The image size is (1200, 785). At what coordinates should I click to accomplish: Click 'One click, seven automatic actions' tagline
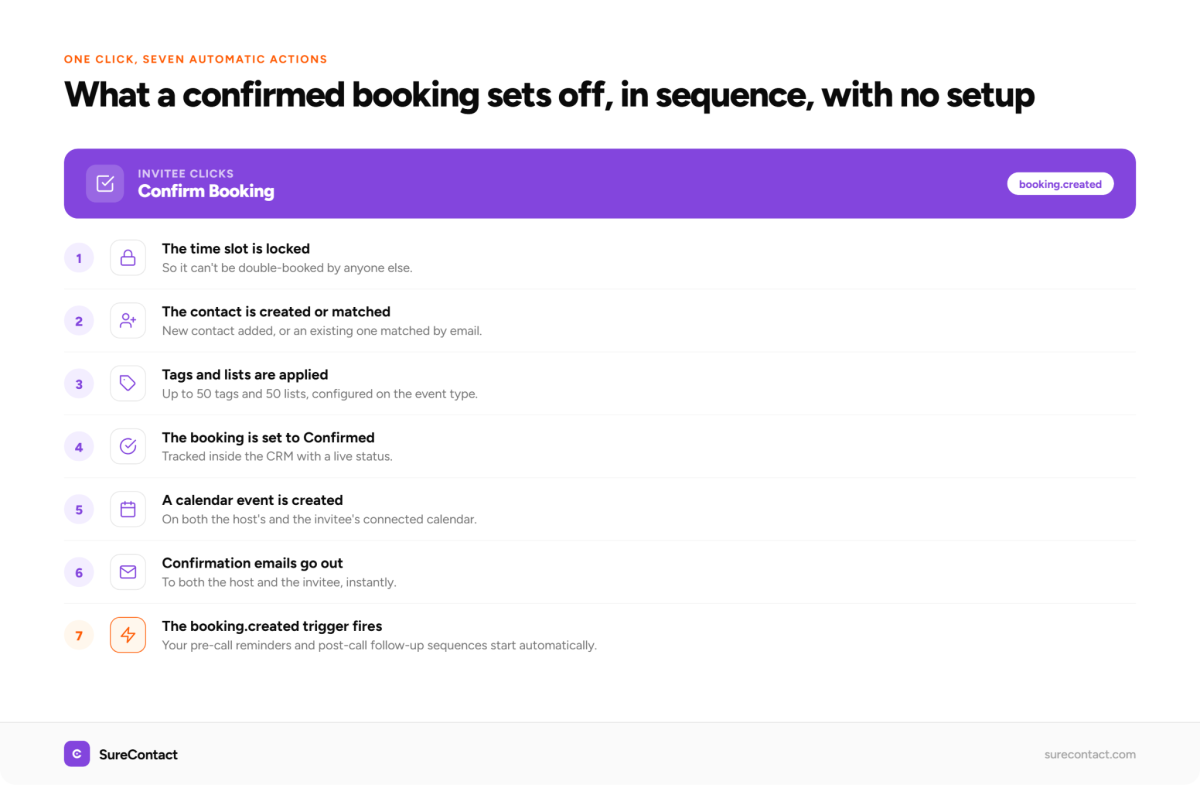[x=195, y=59]
